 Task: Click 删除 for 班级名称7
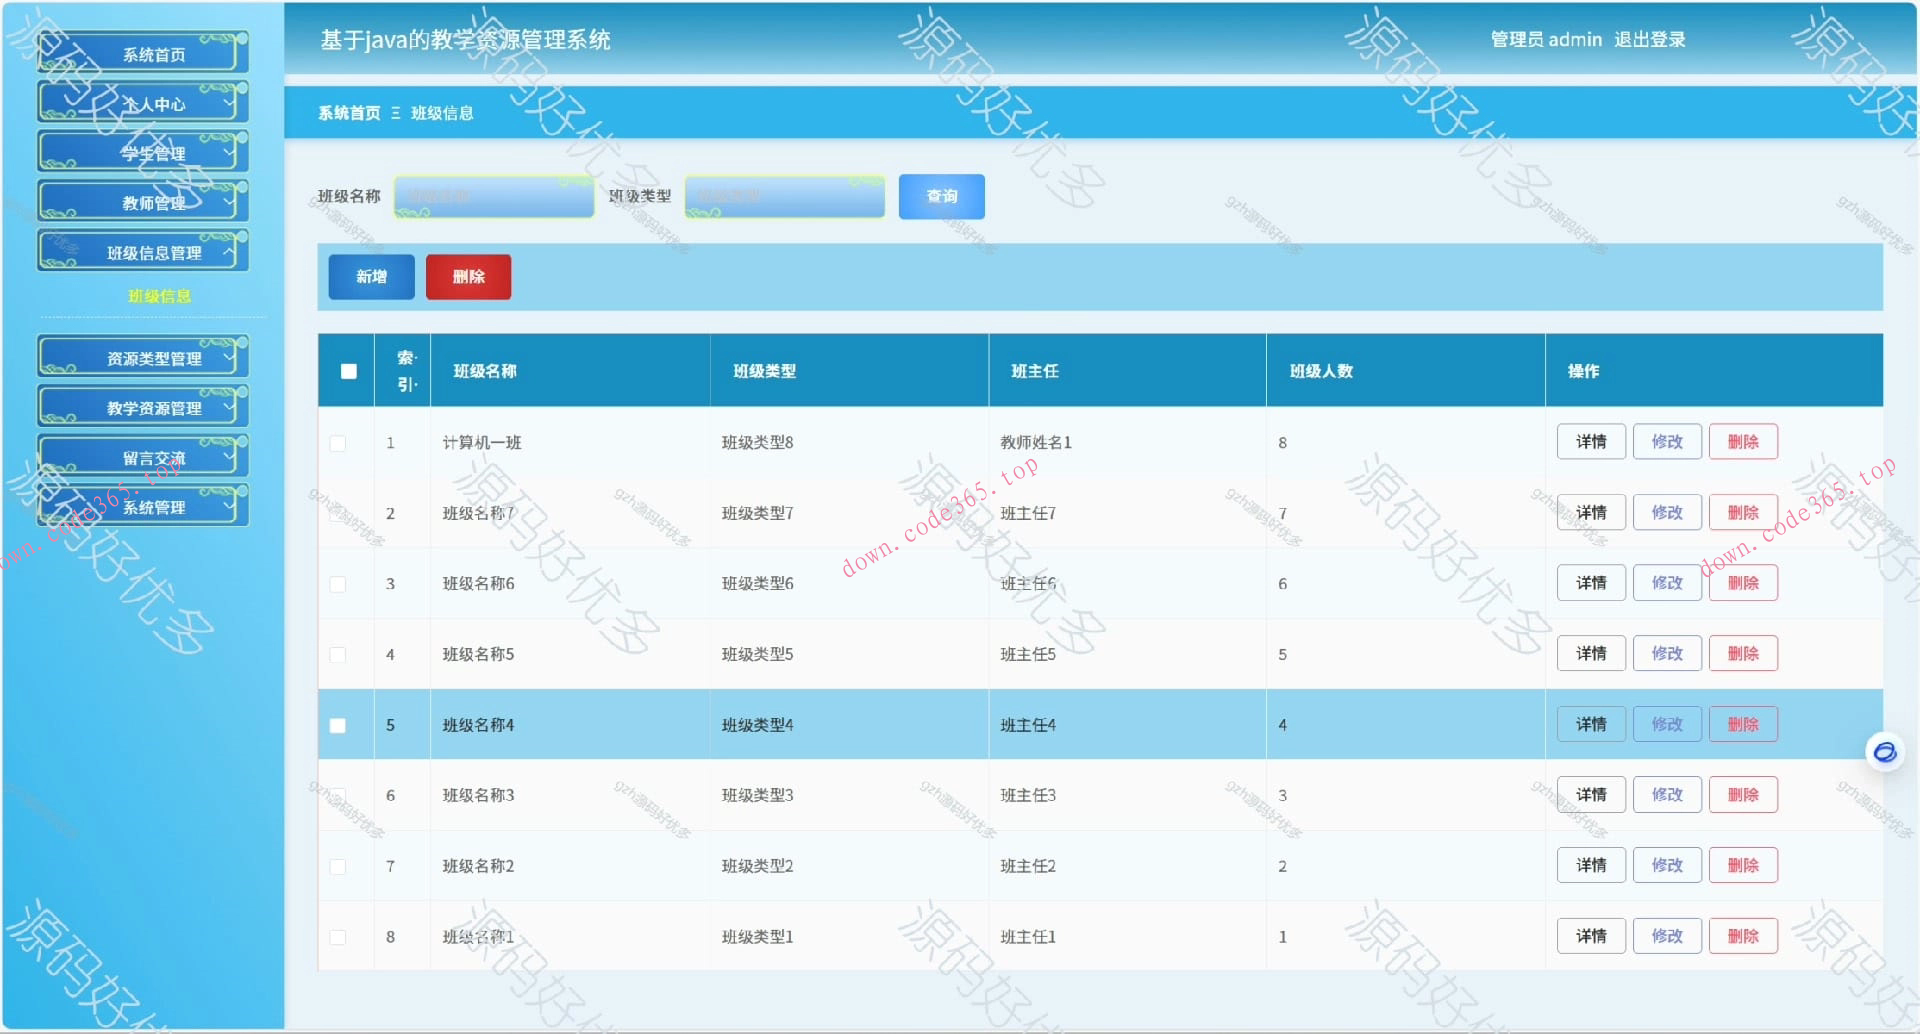1743,513
